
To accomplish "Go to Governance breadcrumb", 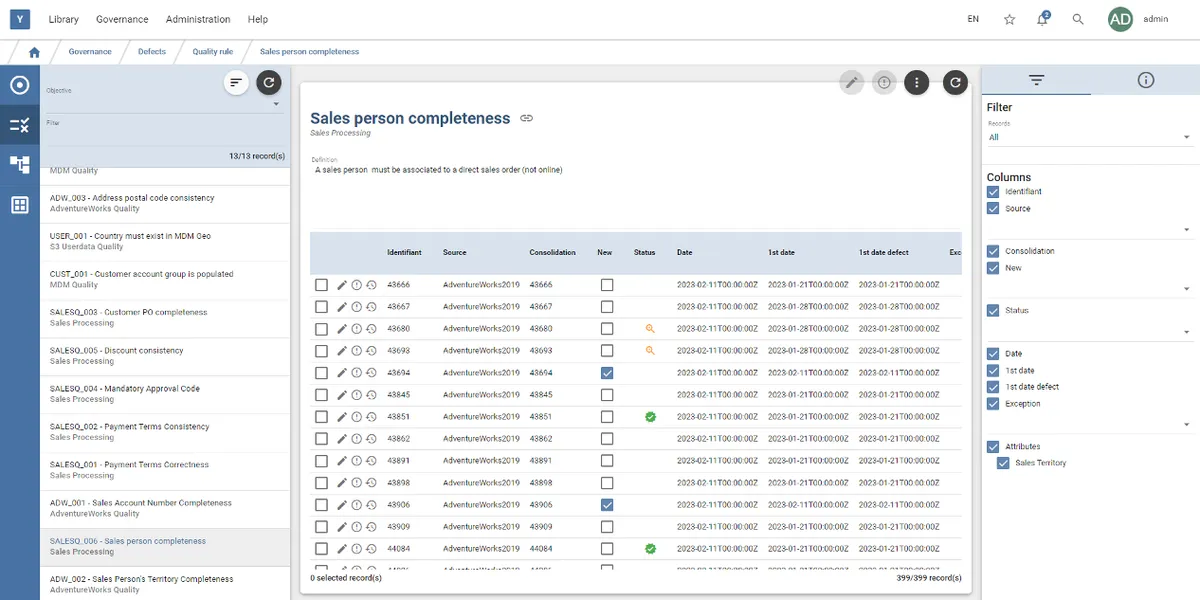I will click(90, 52).
